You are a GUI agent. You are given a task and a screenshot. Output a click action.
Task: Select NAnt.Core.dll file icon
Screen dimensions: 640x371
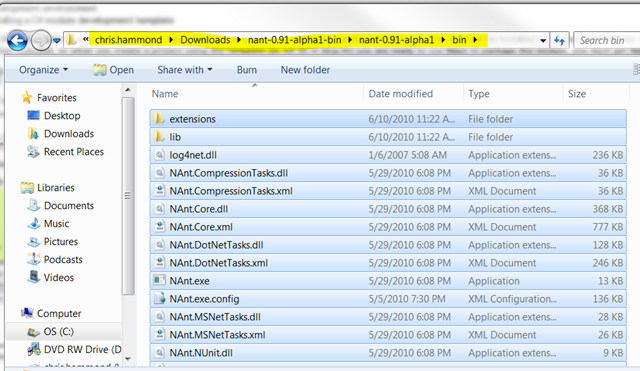159,209
